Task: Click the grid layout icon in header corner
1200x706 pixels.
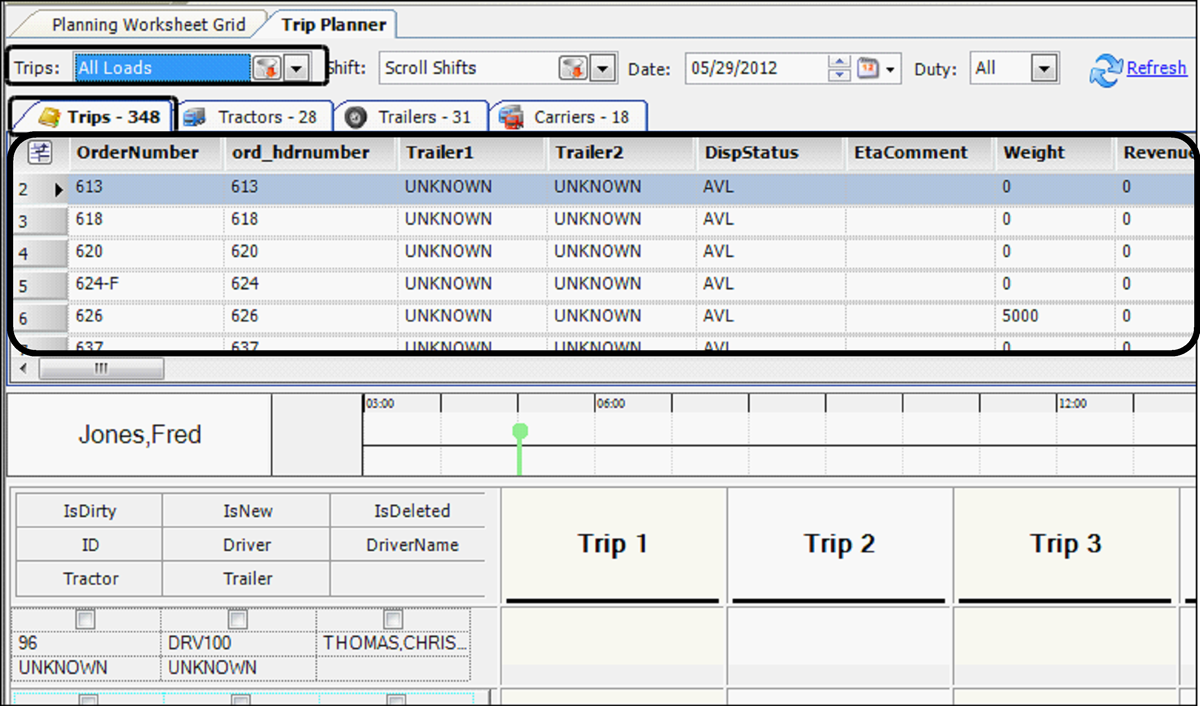Action: click(x=40, y=153)
